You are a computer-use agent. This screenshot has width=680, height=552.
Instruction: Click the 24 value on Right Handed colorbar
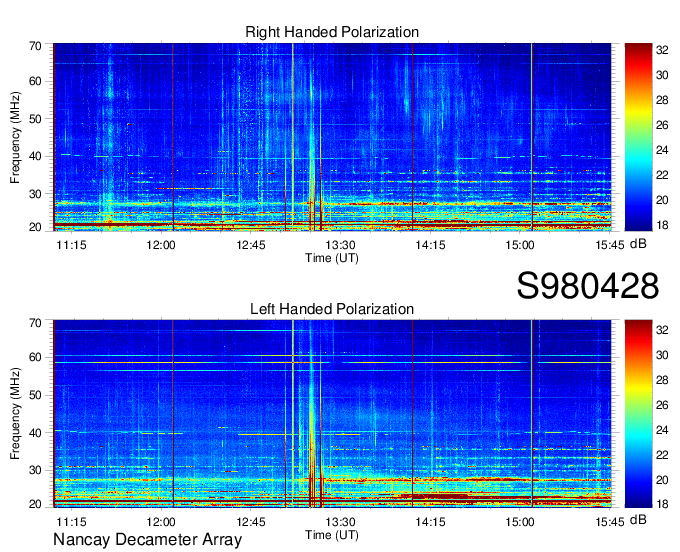click(662, 150)
